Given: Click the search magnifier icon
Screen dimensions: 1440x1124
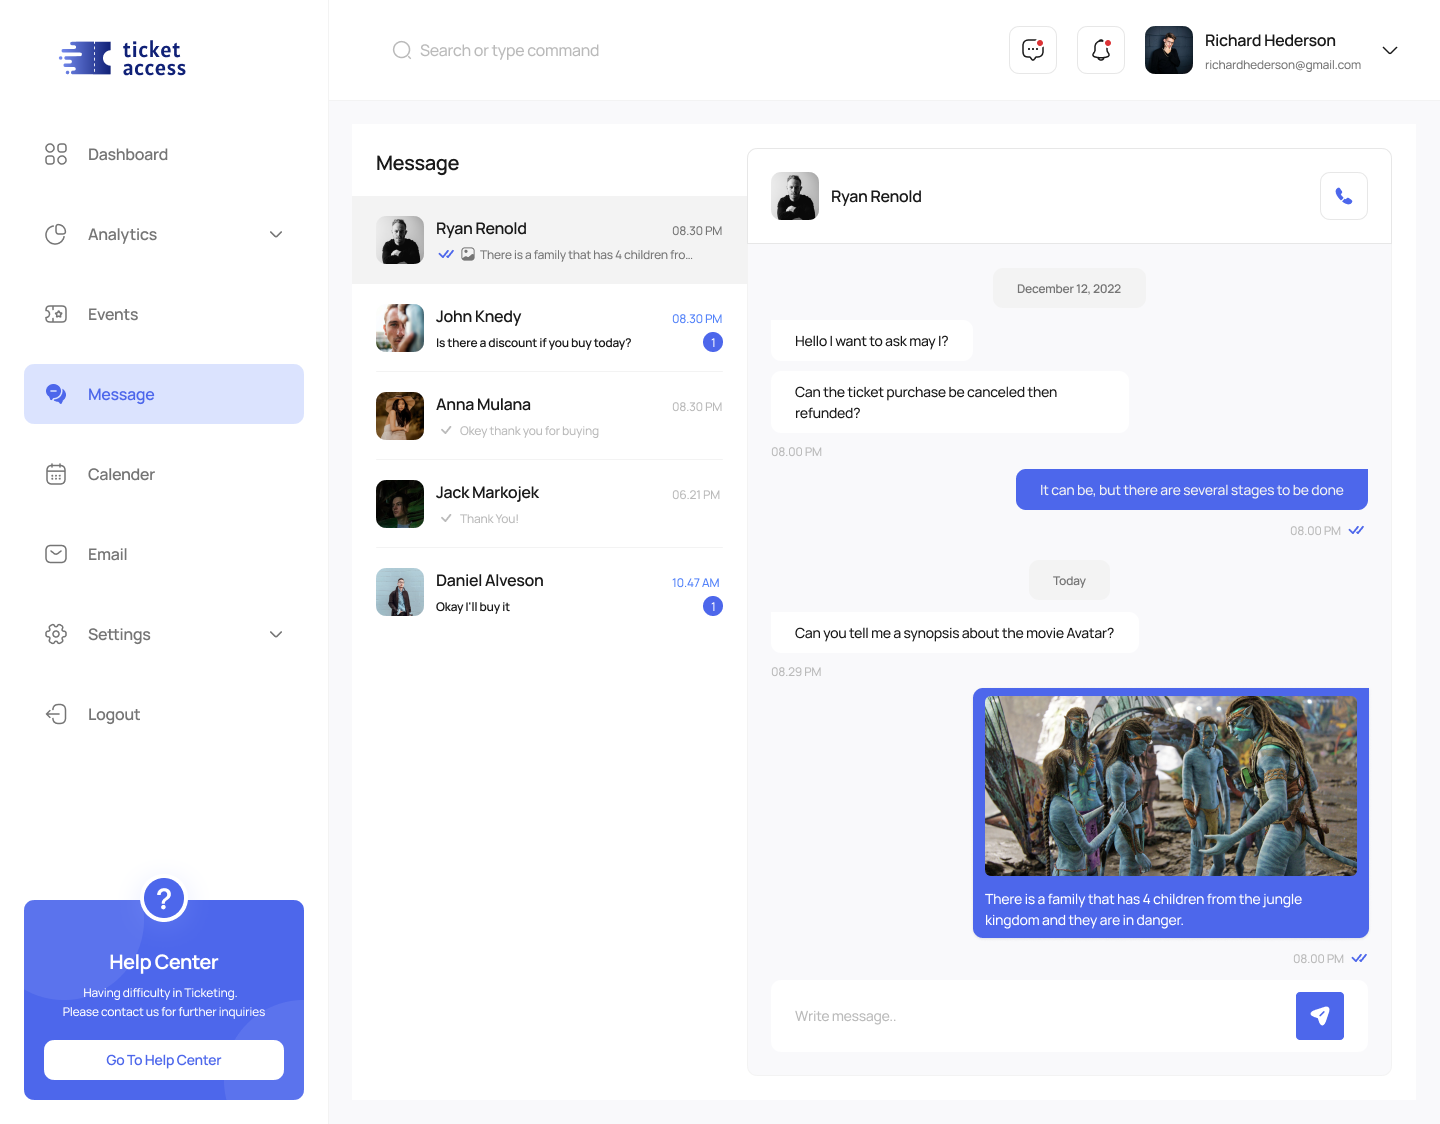Looking at the screenshot, I should [x=402, y=50].
